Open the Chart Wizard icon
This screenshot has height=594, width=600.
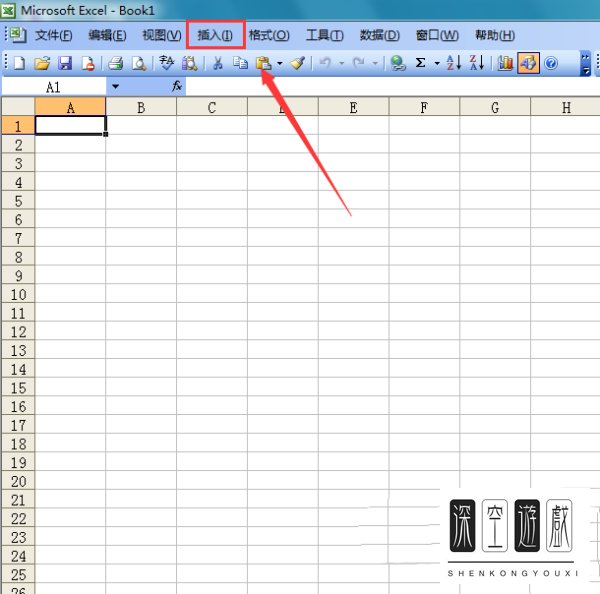(x=505, y=63)
